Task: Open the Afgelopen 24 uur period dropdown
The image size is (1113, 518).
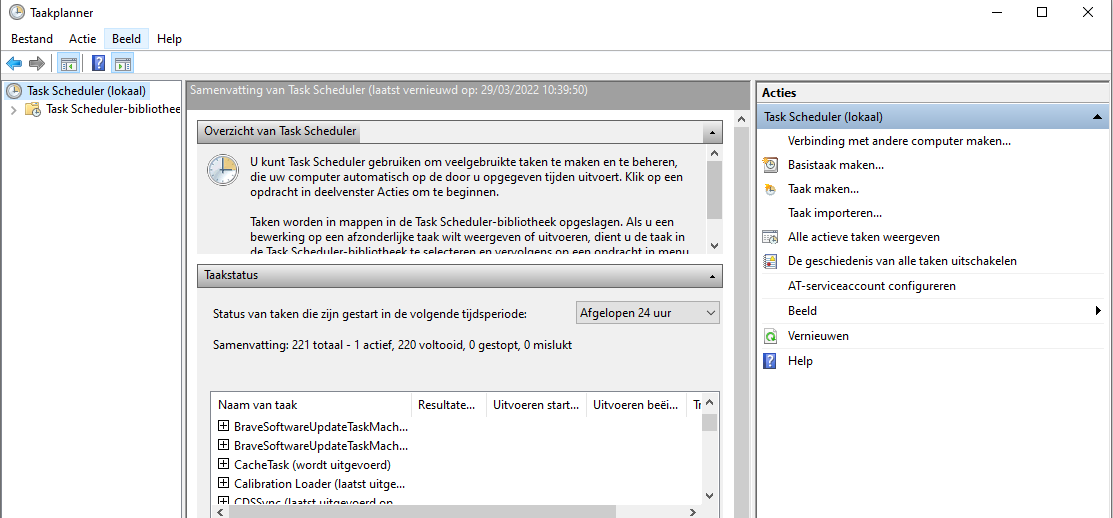Action: [x=647, y=313]
